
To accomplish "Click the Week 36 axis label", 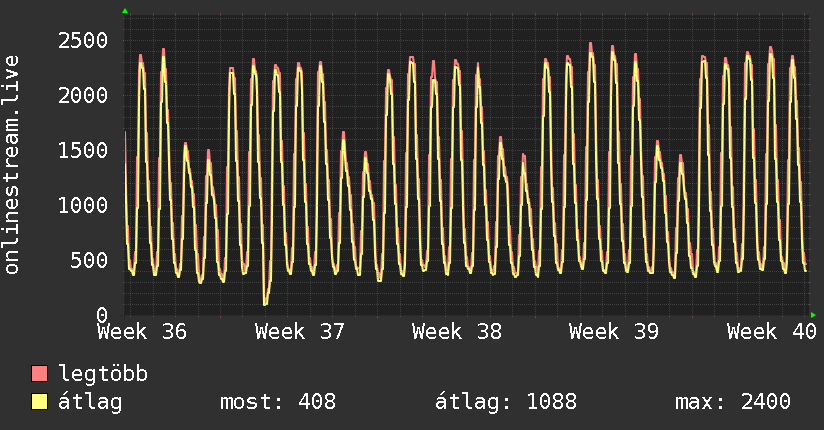I will pos(142,332).
